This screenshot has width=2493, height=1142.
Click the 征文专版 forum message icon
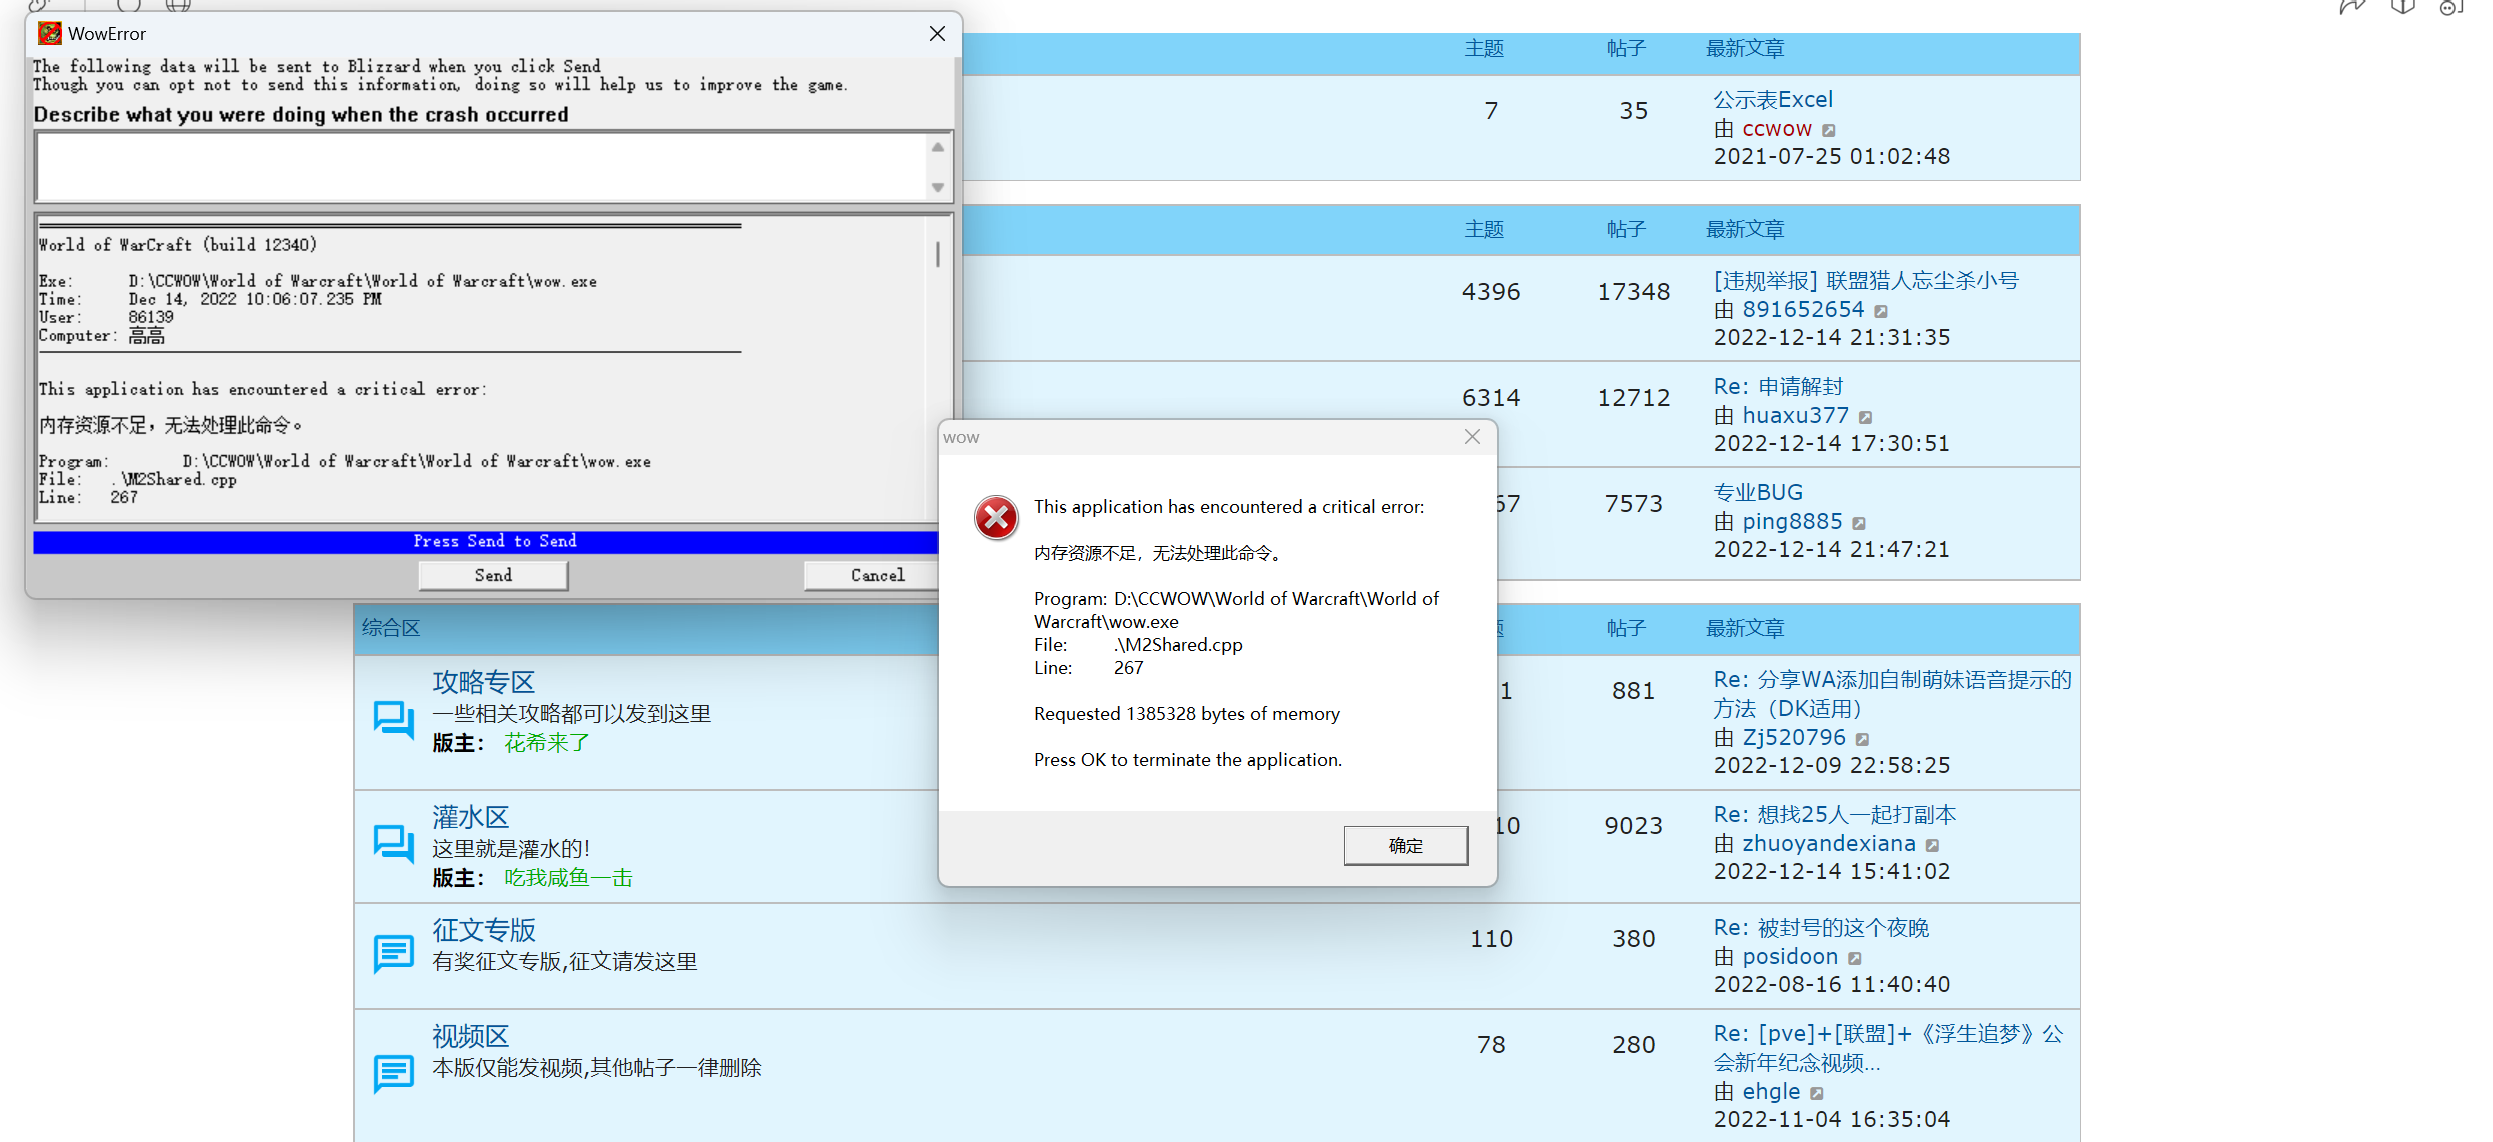point(393,953)
